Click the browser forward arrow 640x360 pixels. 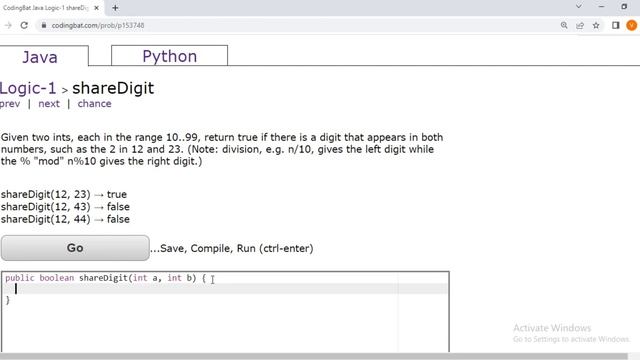8,25
